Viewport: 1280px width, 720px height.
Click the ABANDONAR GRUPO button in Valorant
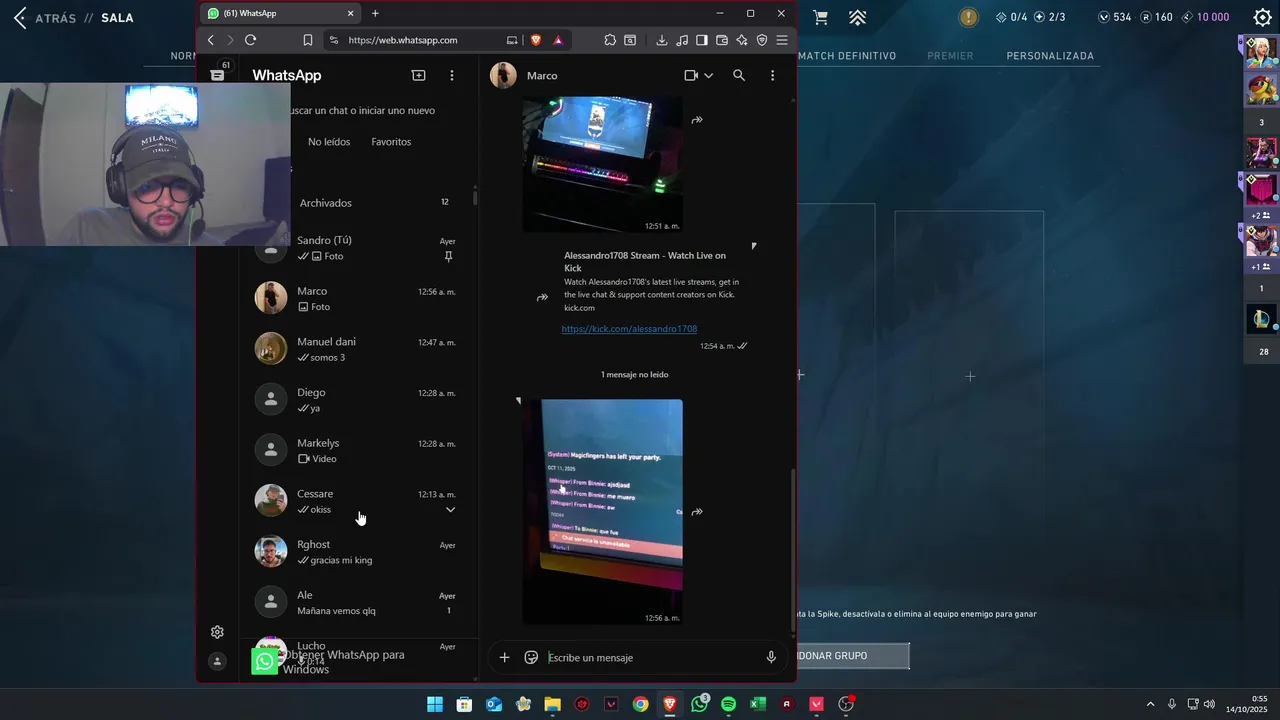(853, 656)
